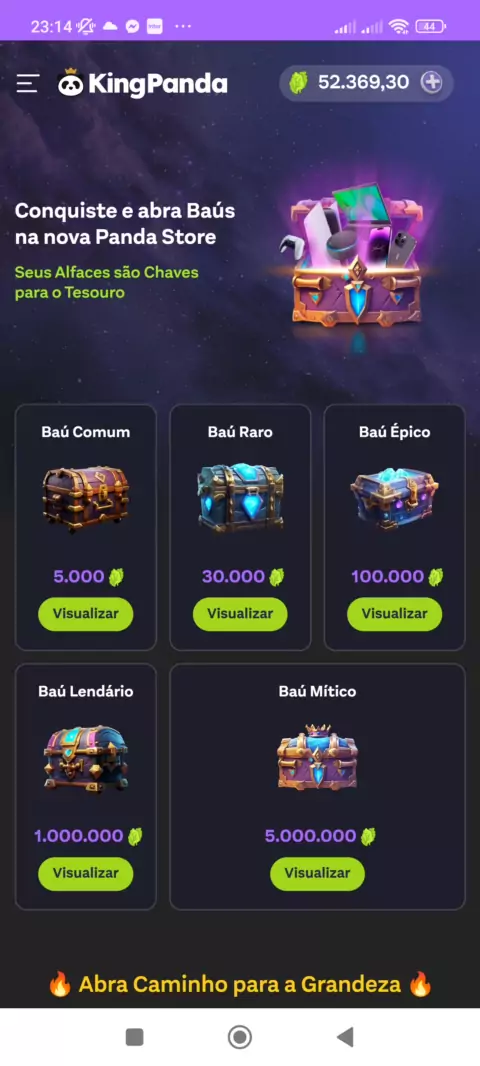Image resolution: width=480 pixels, height=1066 pixels.
Task: Select the Baú Raro chest image
Action: point(240,499)
